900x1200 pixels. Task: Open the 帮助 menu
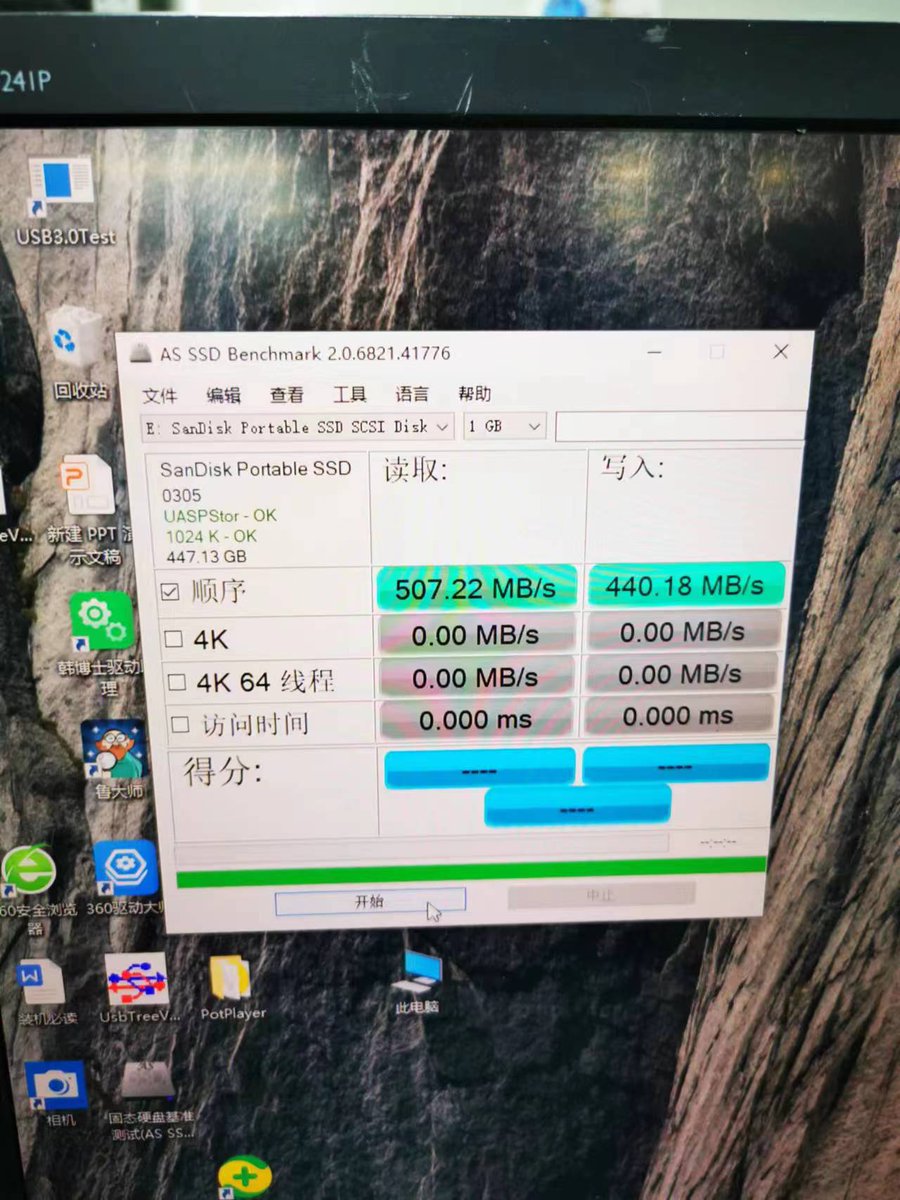coord(475,394)
